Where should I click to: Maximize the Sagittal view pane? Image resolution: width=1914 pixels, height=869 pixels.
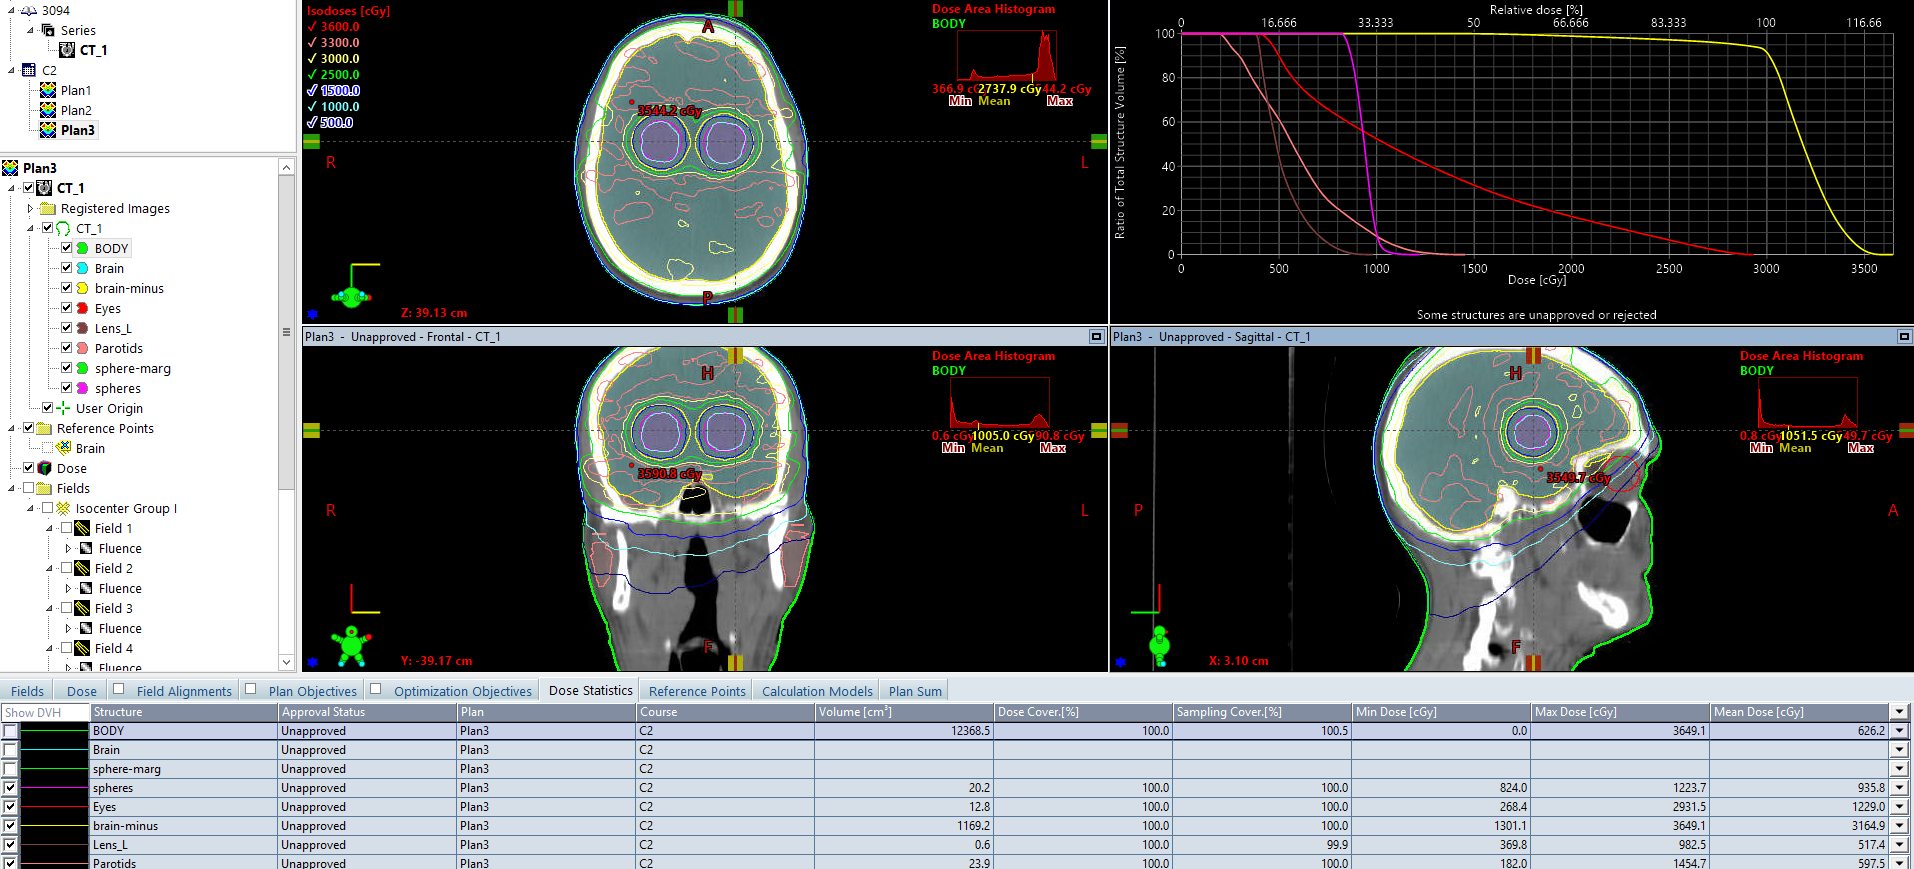(1904, 337)
